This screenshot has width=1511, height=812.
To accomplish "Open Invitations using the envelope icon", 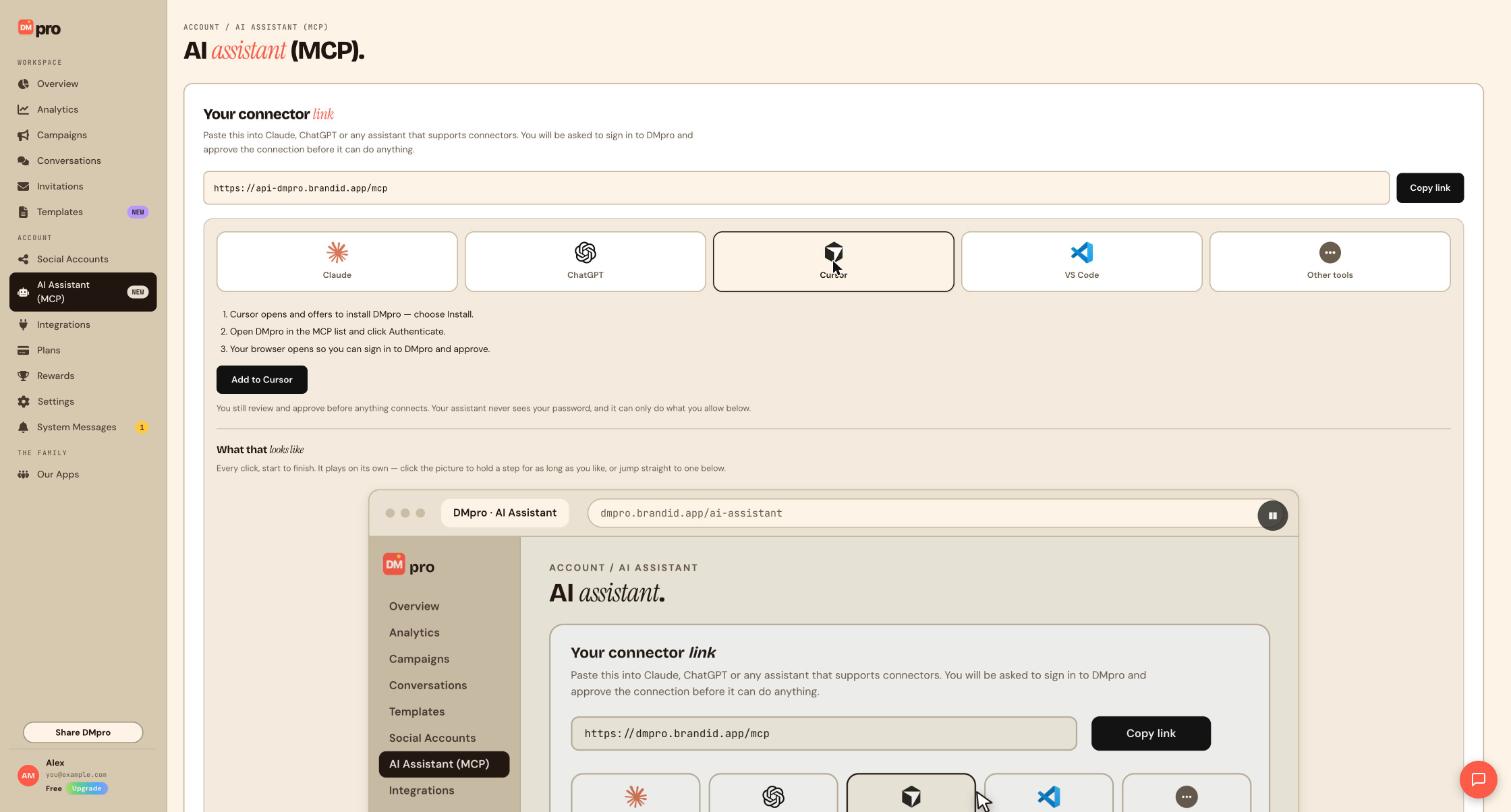I will pos(23,187).
